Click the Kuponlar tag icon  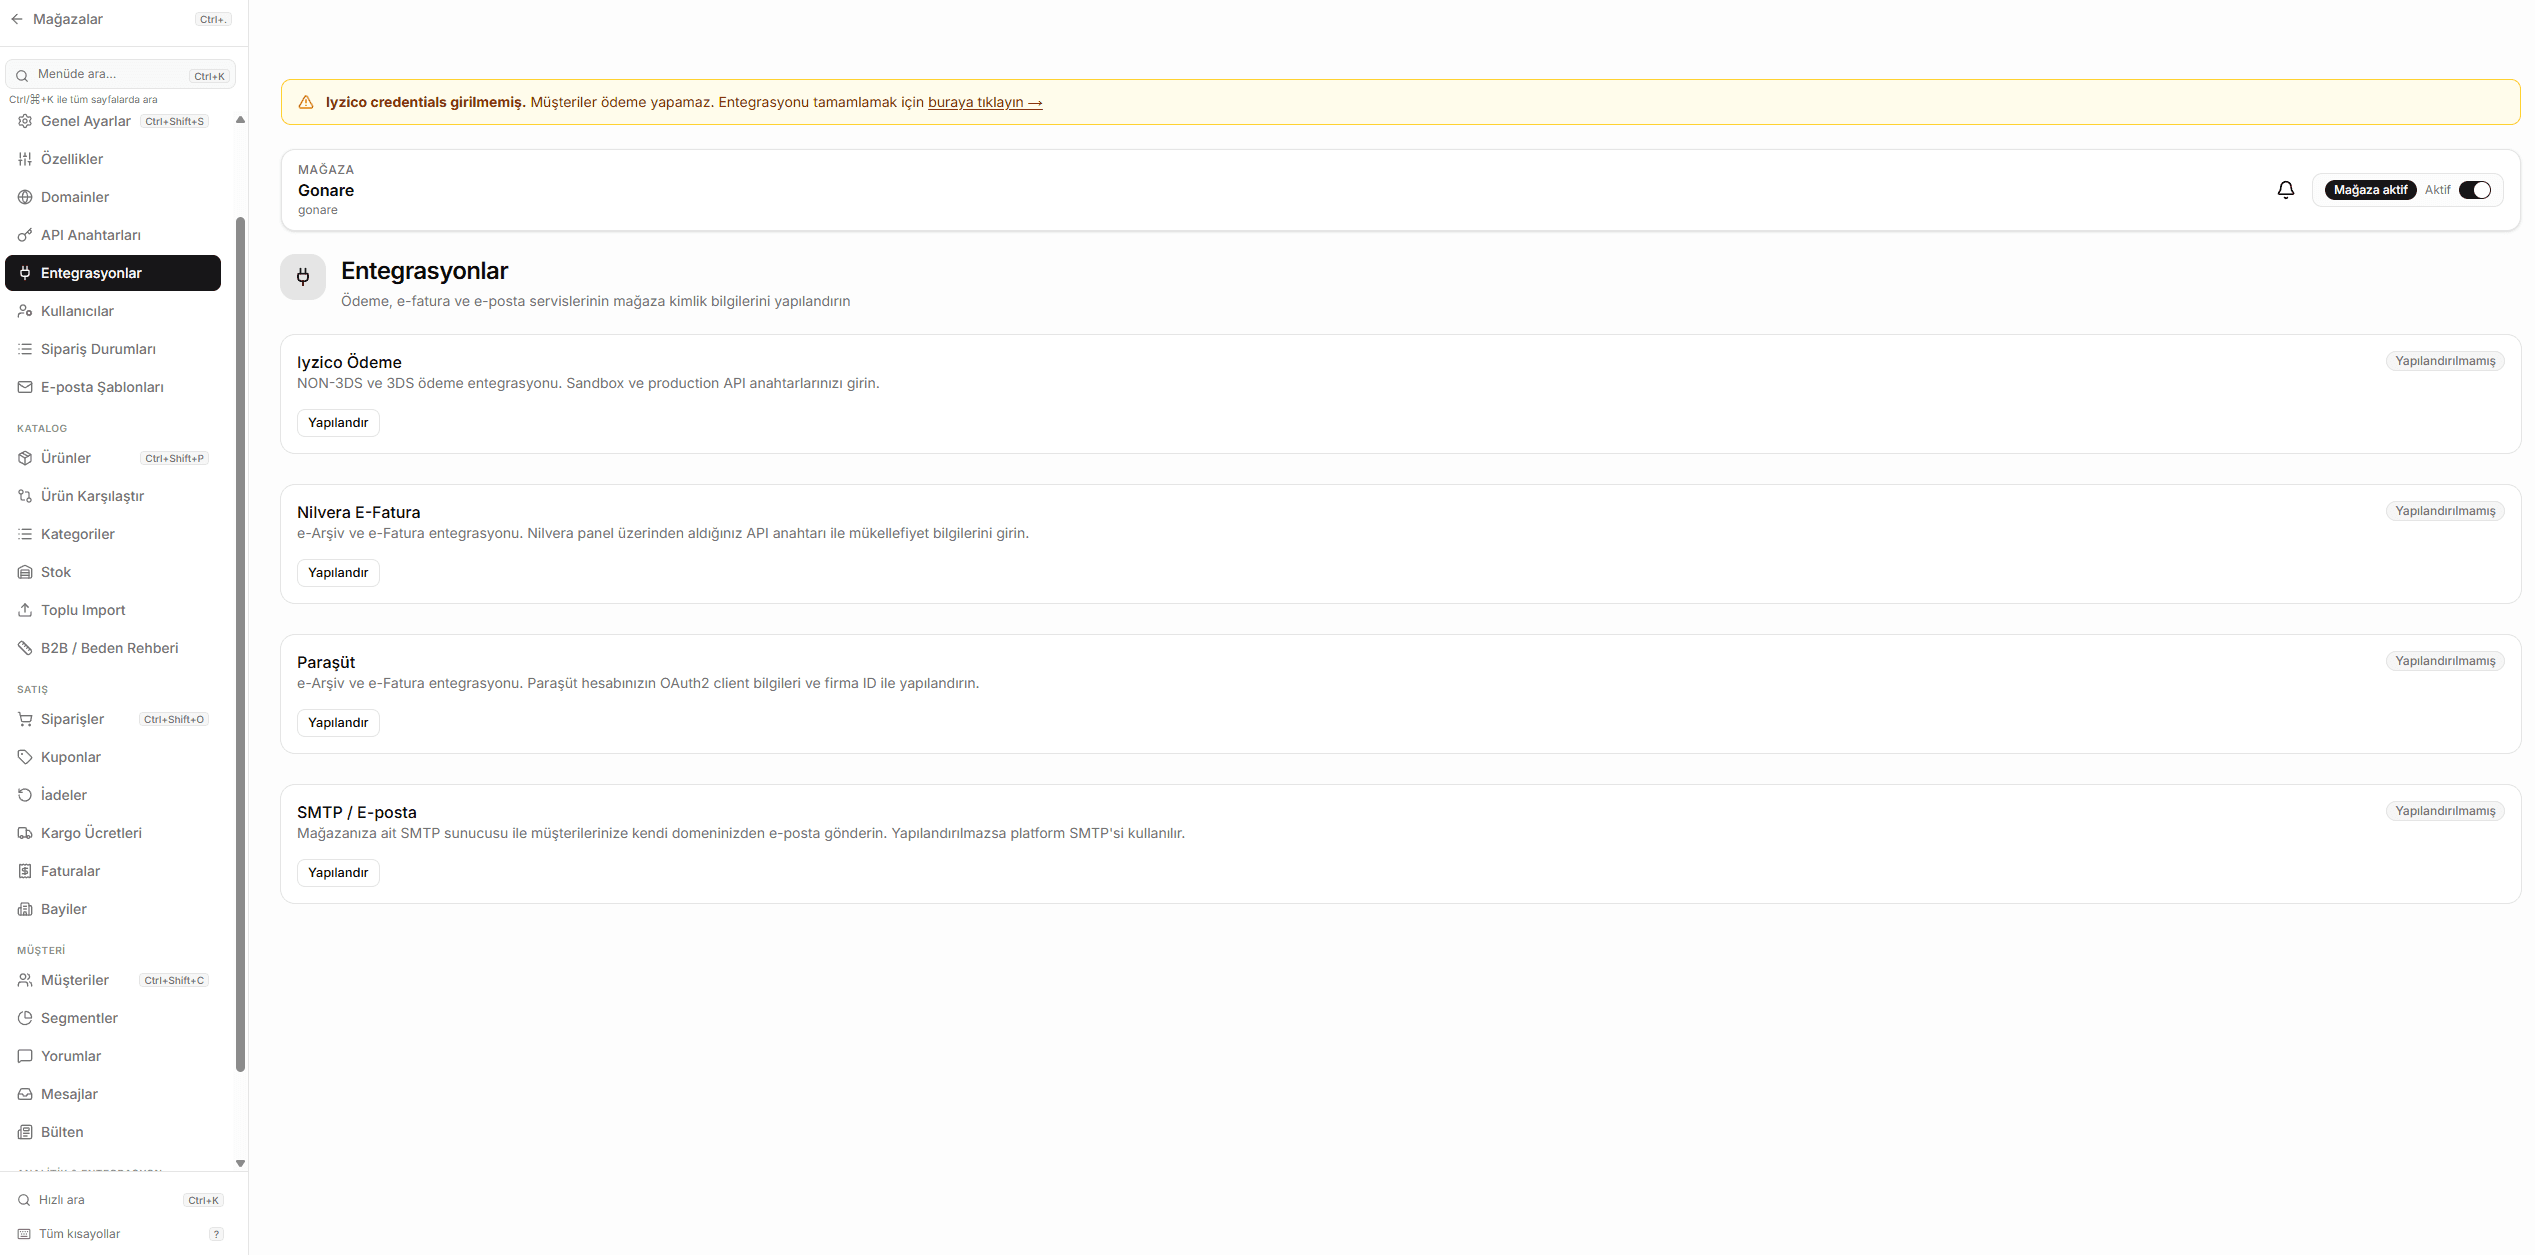[x=25, y=757]
